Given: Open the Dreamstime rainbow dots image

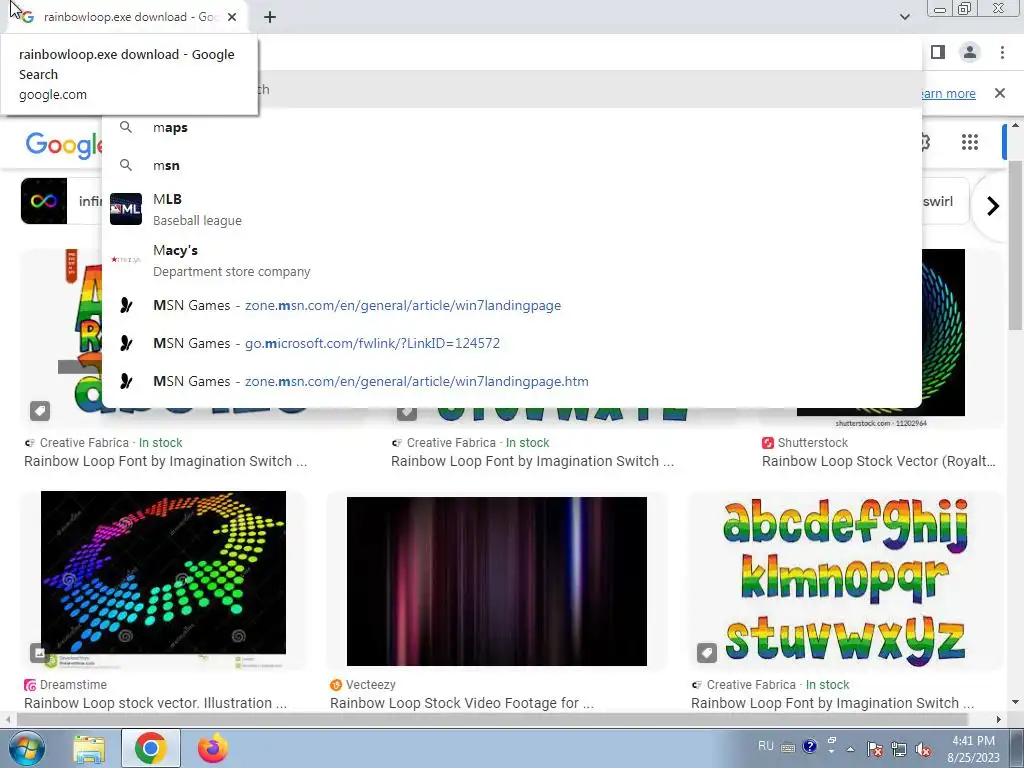Looking at the screenshot, I should [163, 580].
